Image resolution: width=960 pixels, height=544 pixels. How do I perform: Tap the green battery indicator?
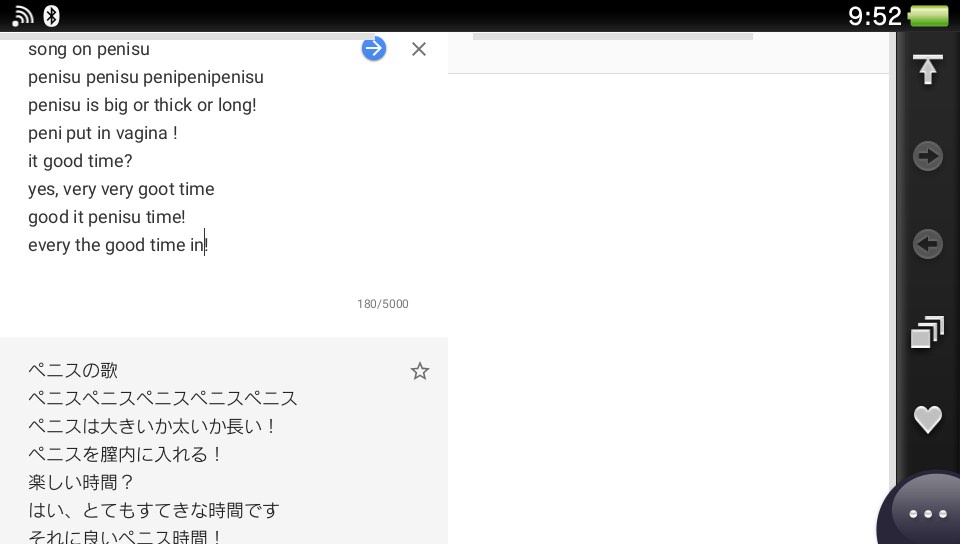coord(929,16)
